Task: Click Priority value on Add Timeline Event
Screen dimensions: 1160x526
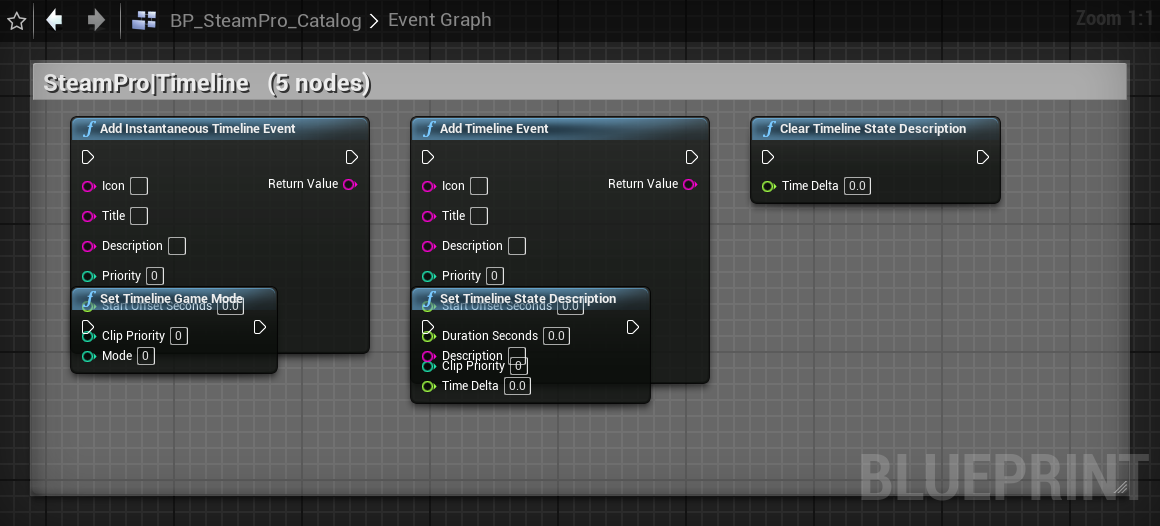Action: 495,276
